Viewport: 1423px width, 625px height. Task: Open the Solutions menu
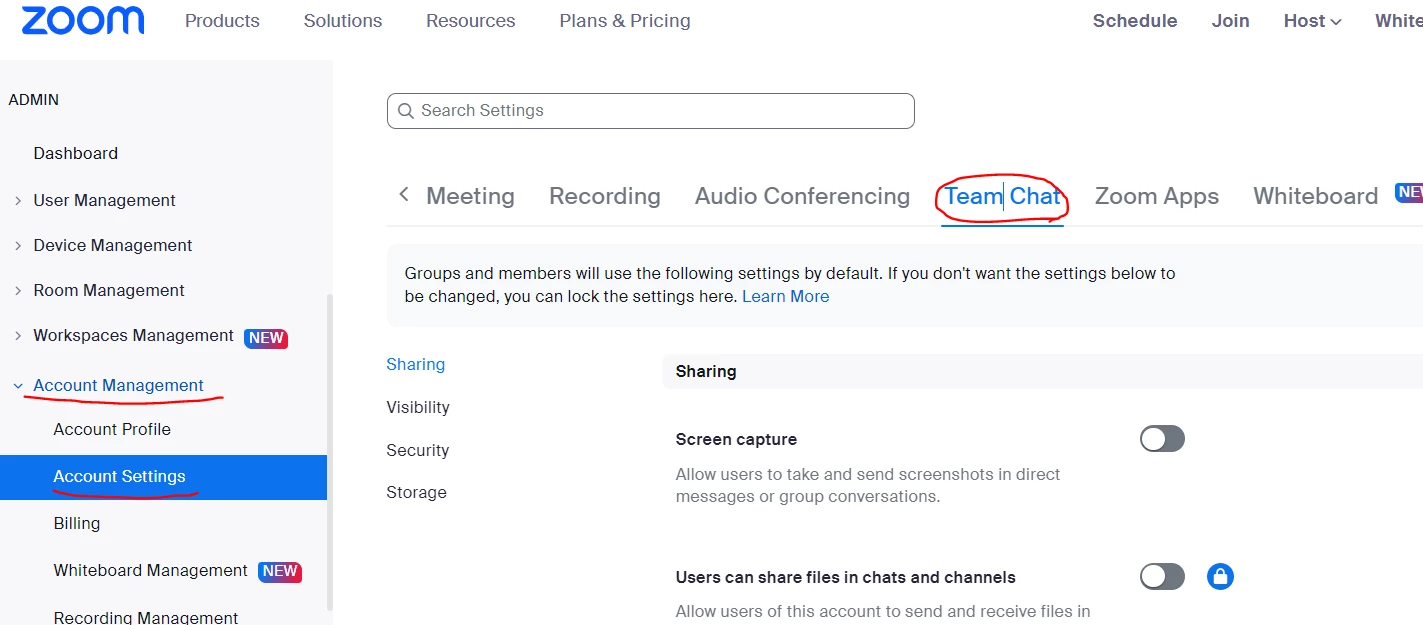(x=343, y=21)
